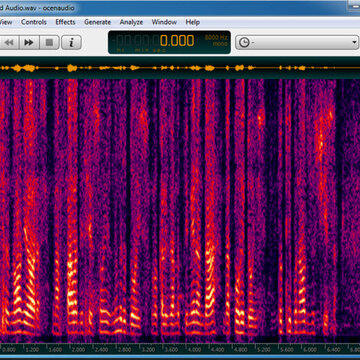This screenshot has width=360, height=360.
Task: Open the Effects menu
Action: (x=65, y=22)
